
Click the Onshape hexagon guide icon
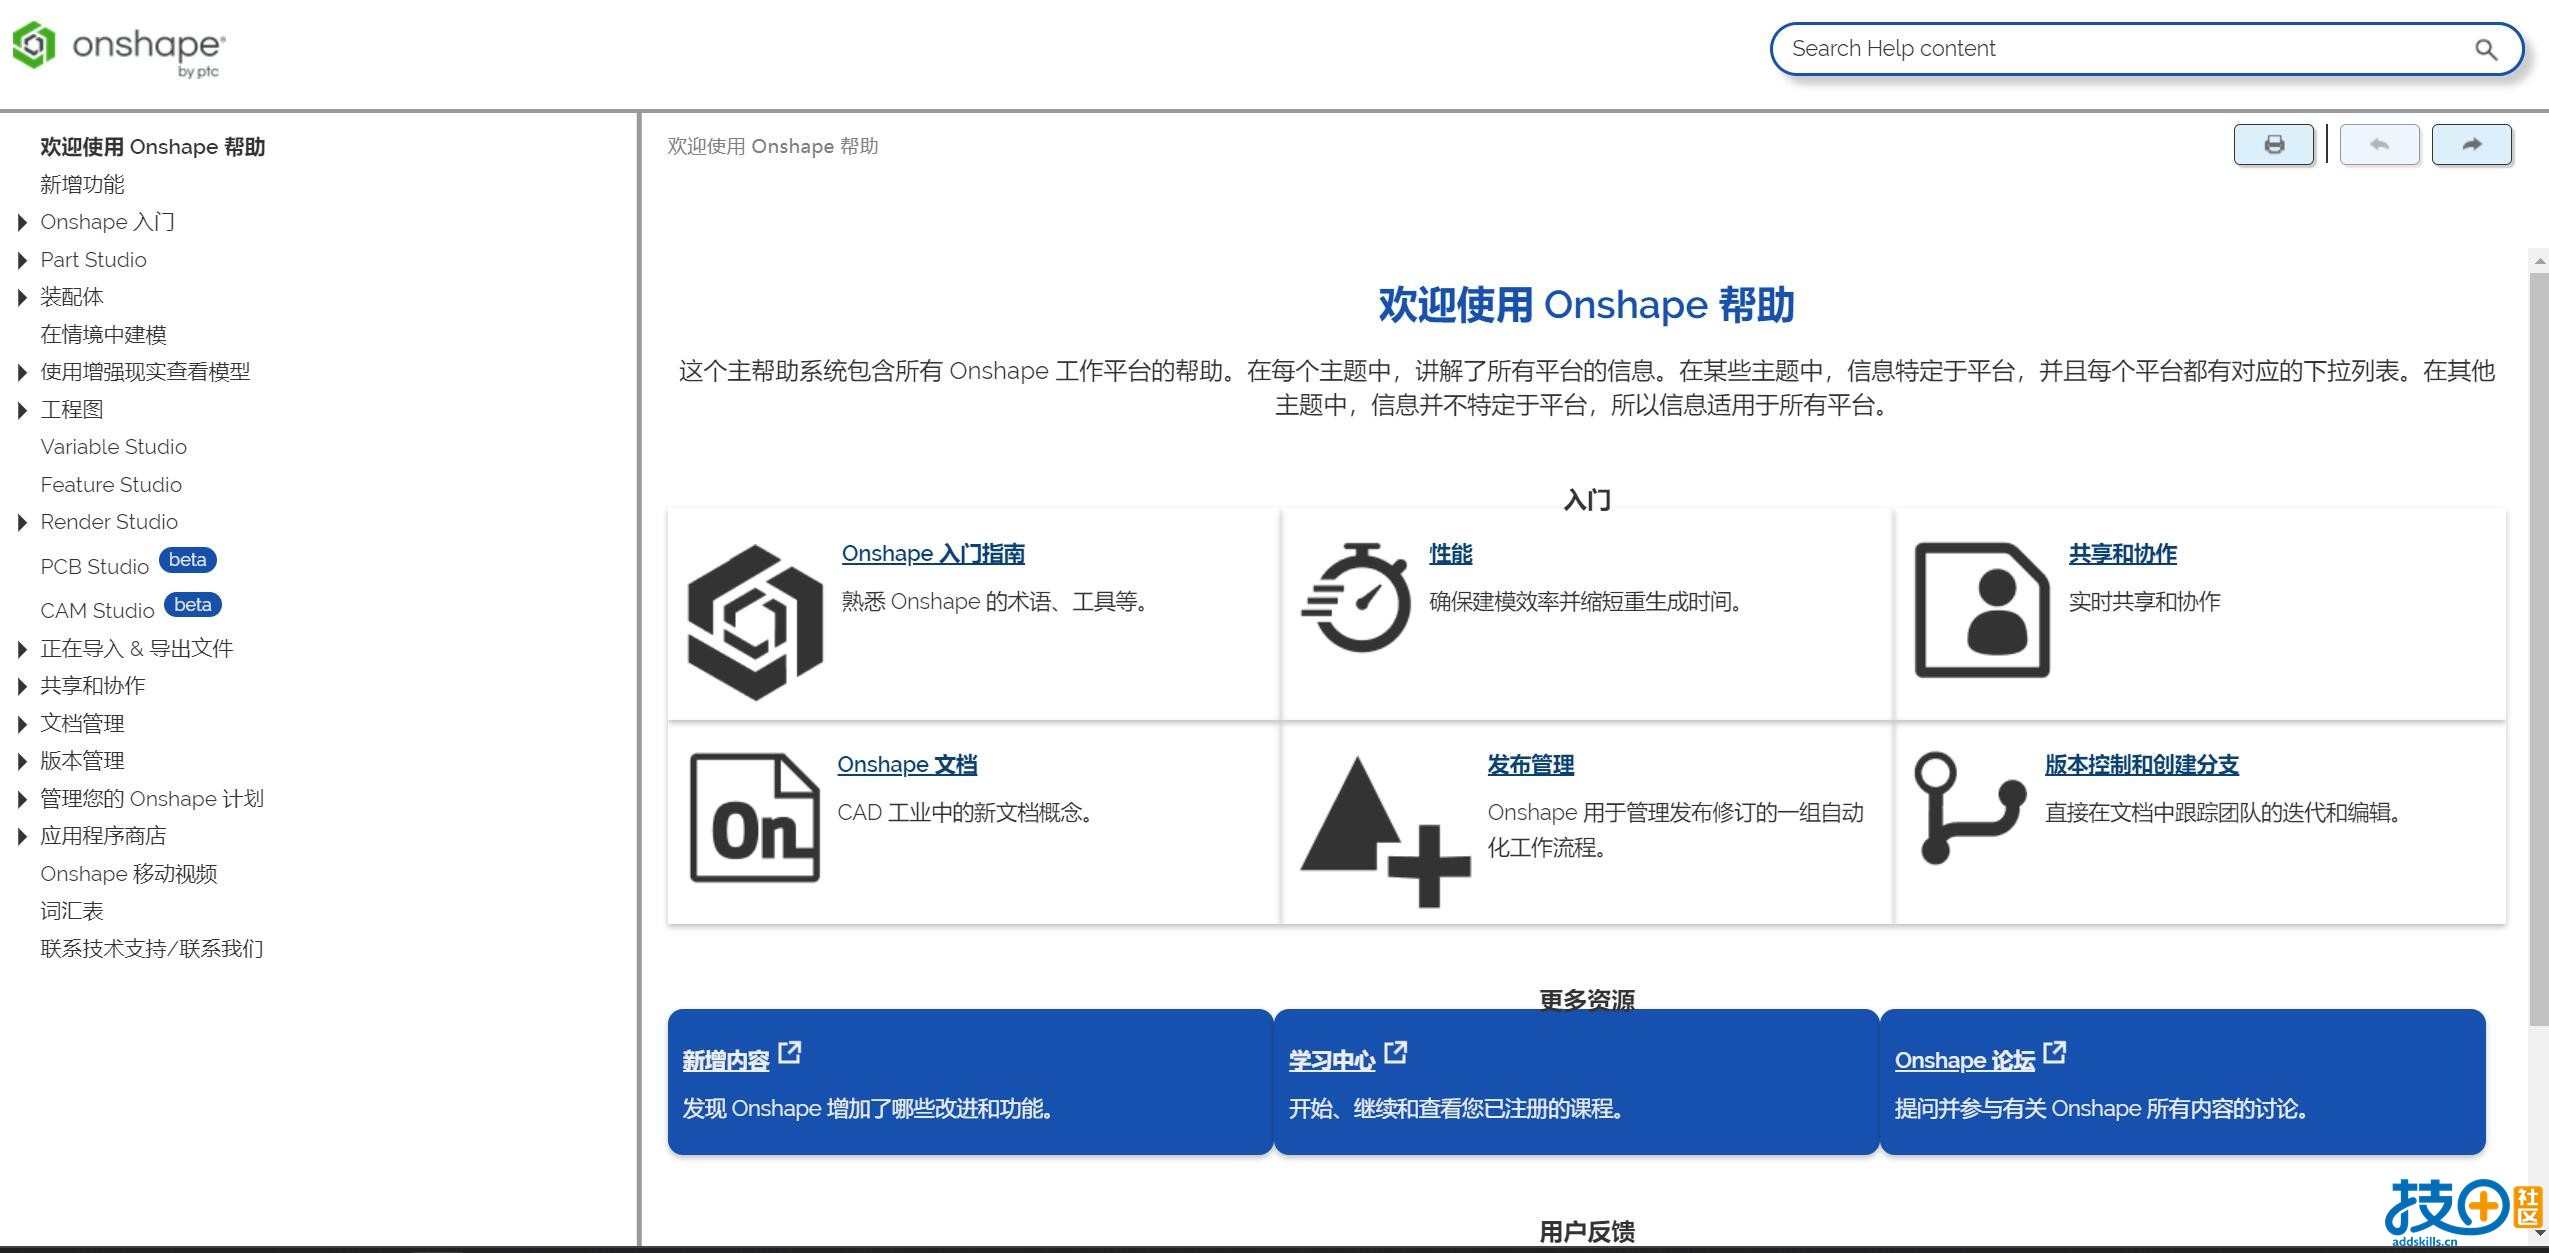755,621
